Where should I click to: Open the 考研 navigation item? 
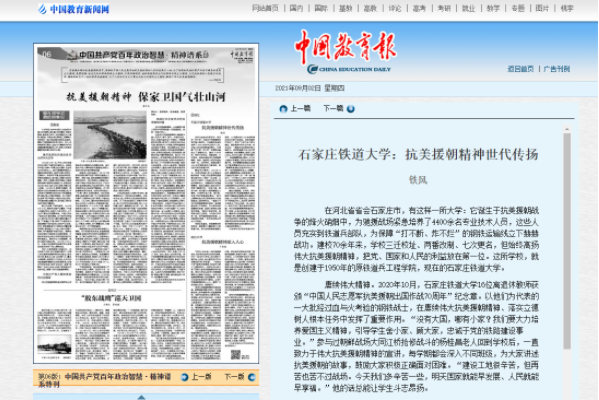[x=444, y=8]
